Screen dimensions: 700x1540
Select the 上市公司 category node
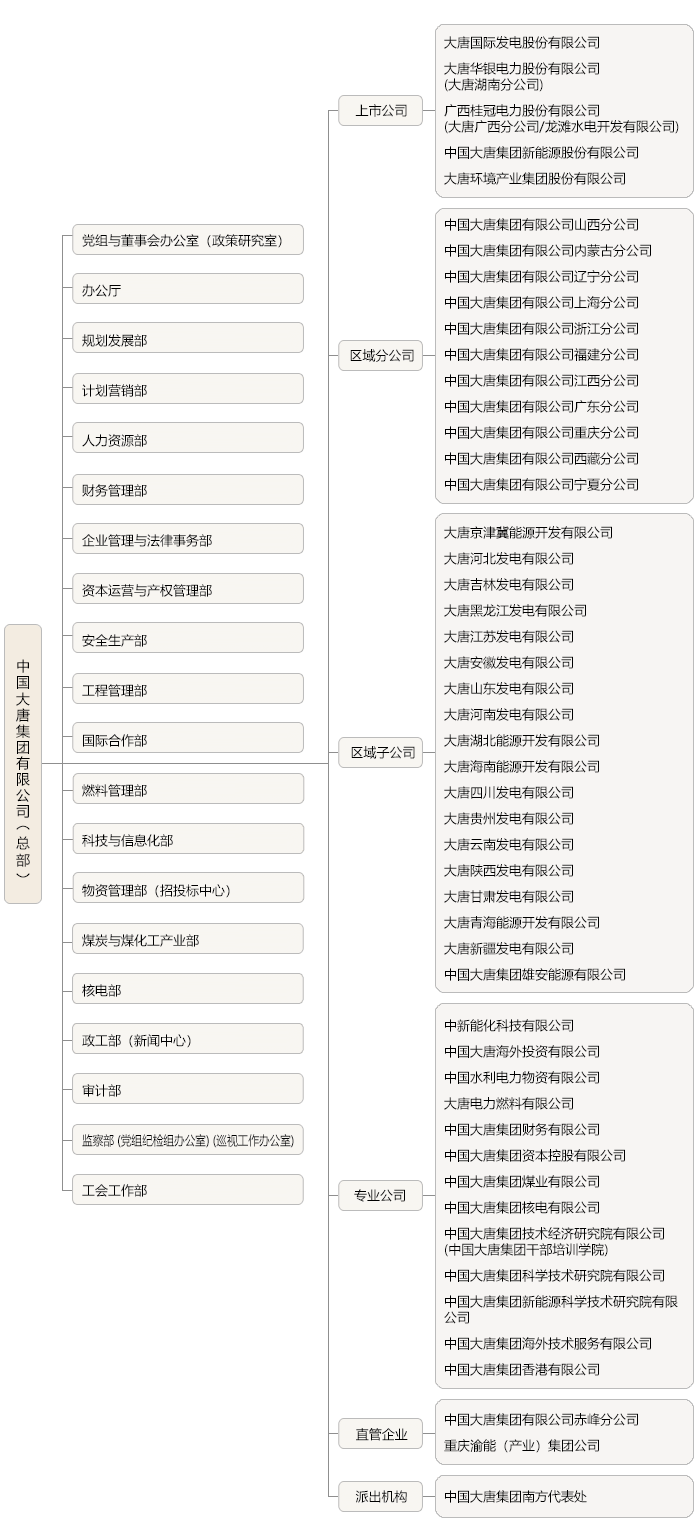point(381,111)
